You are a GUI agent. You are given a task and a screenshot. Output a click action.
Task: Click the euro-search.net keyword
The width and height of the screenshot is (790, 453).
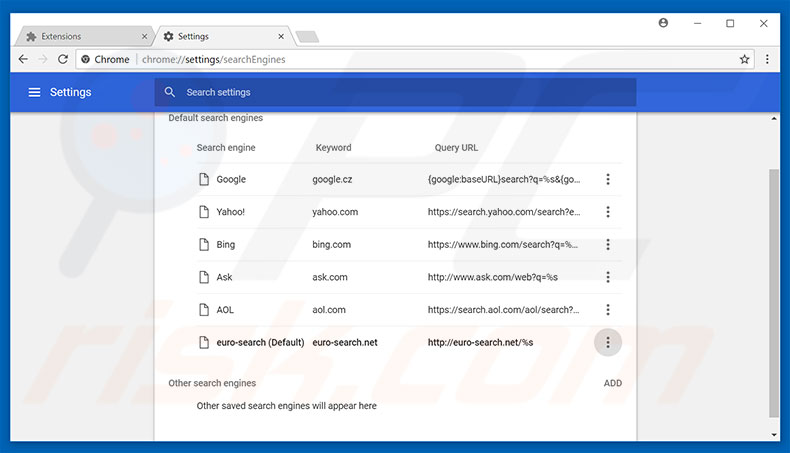[345, 342]
